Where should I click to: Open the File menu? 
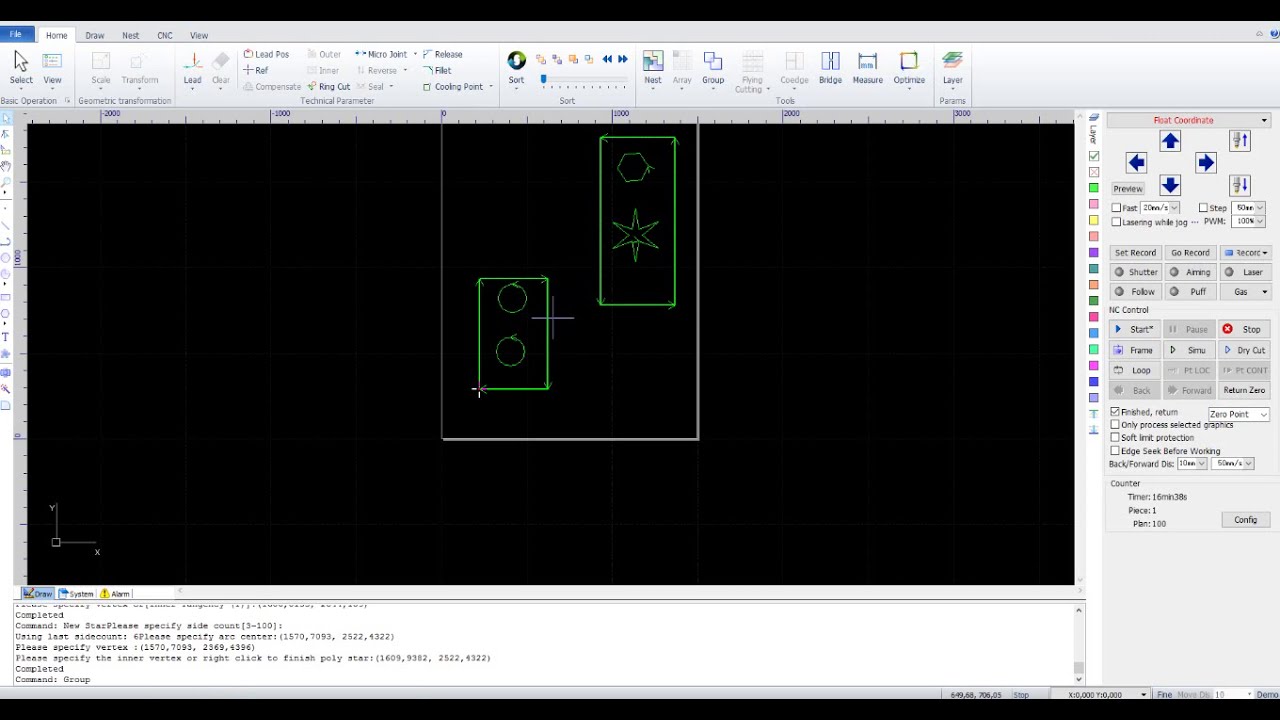coord(16,35)
